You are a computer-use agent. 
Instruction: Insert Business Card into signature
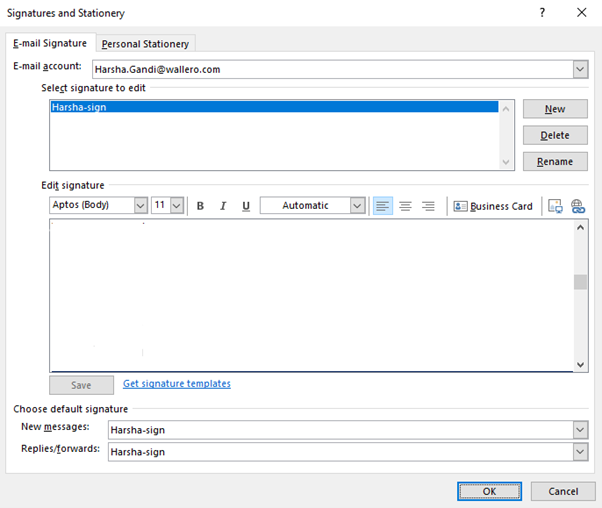pyautogui.click(x=493, y=206)
